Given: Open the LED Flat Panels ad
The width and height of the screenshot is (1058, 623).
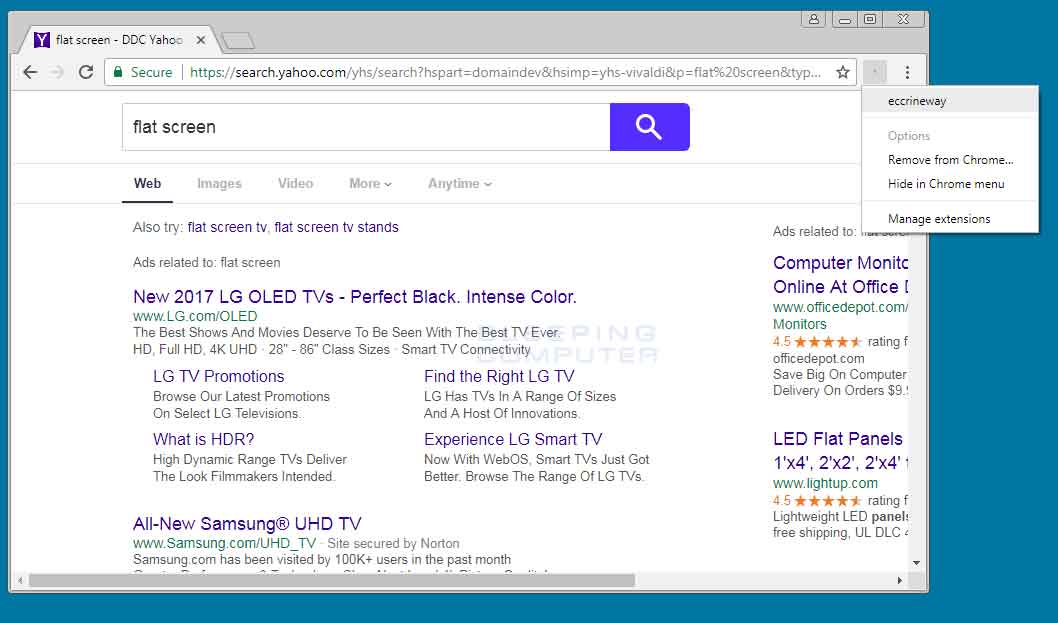Looking at the screenshot, I should pyautogui.click(x=841, y=451).
